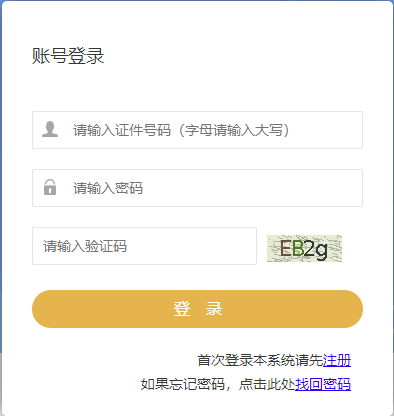394x416 pixels.
Task: Open the 找回密码 password recovery link
Action: 323,384
